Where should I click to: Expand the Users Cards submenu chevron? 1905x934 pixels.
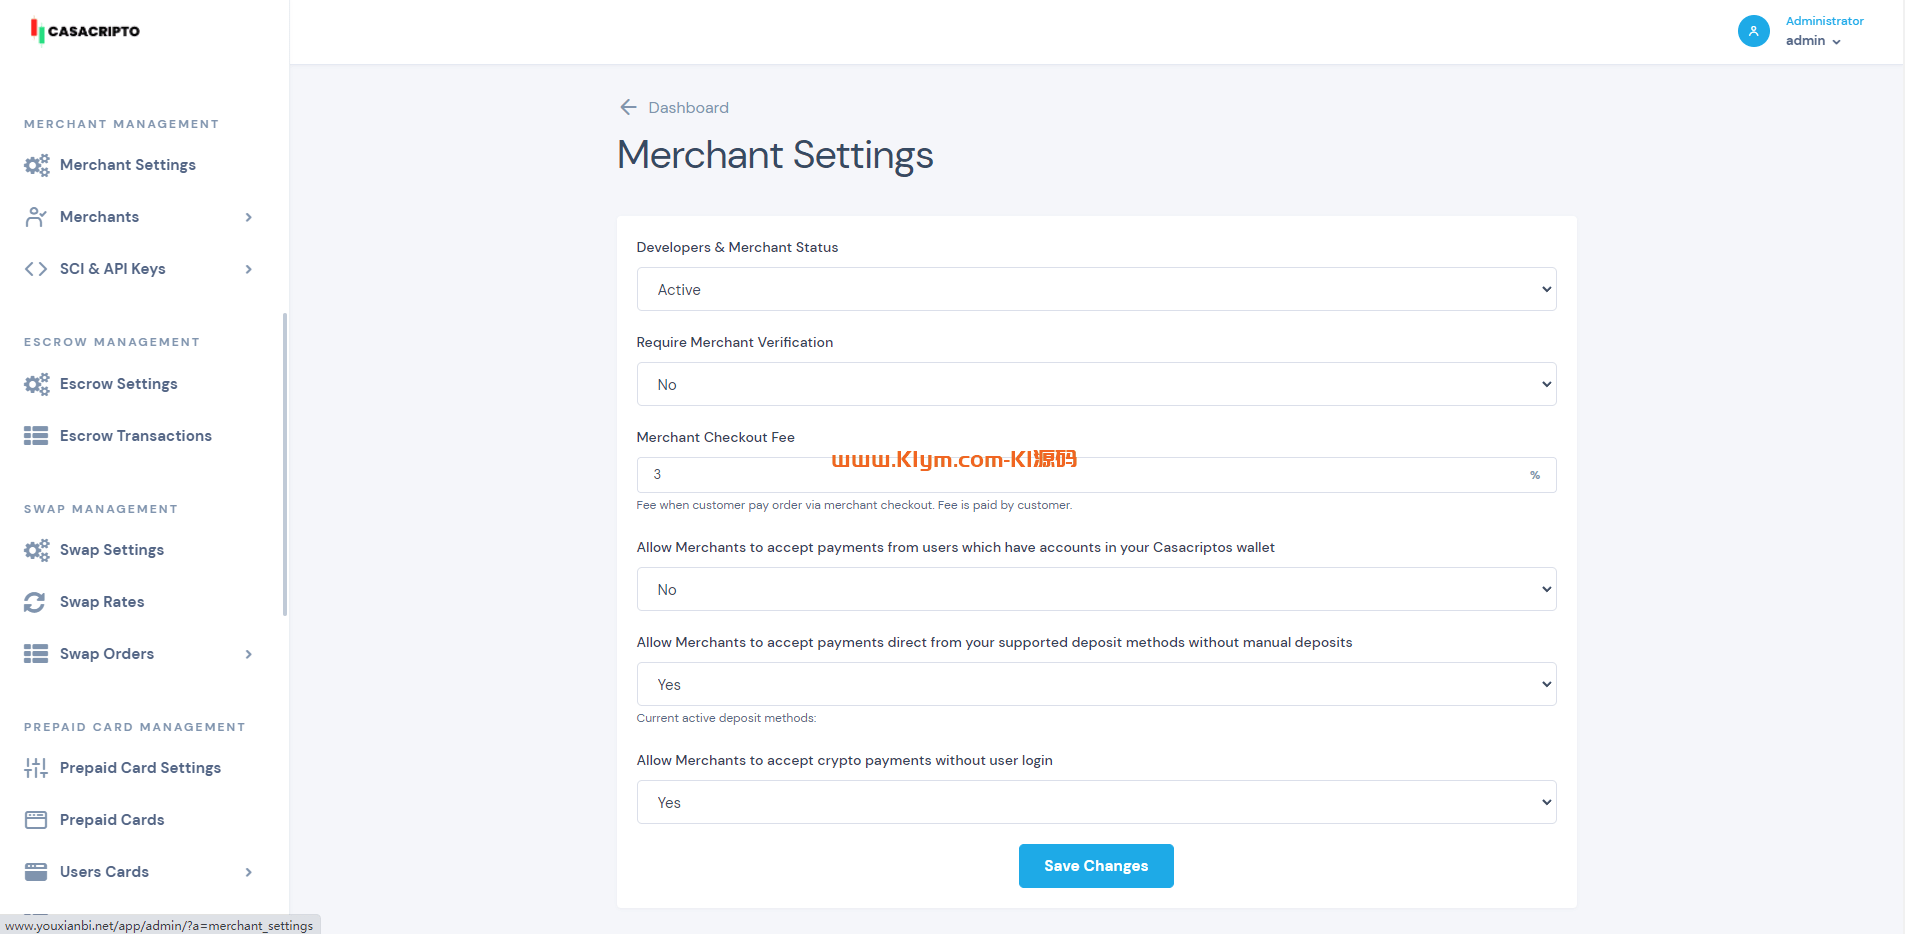pyautogui.click(x=249, y=872)
